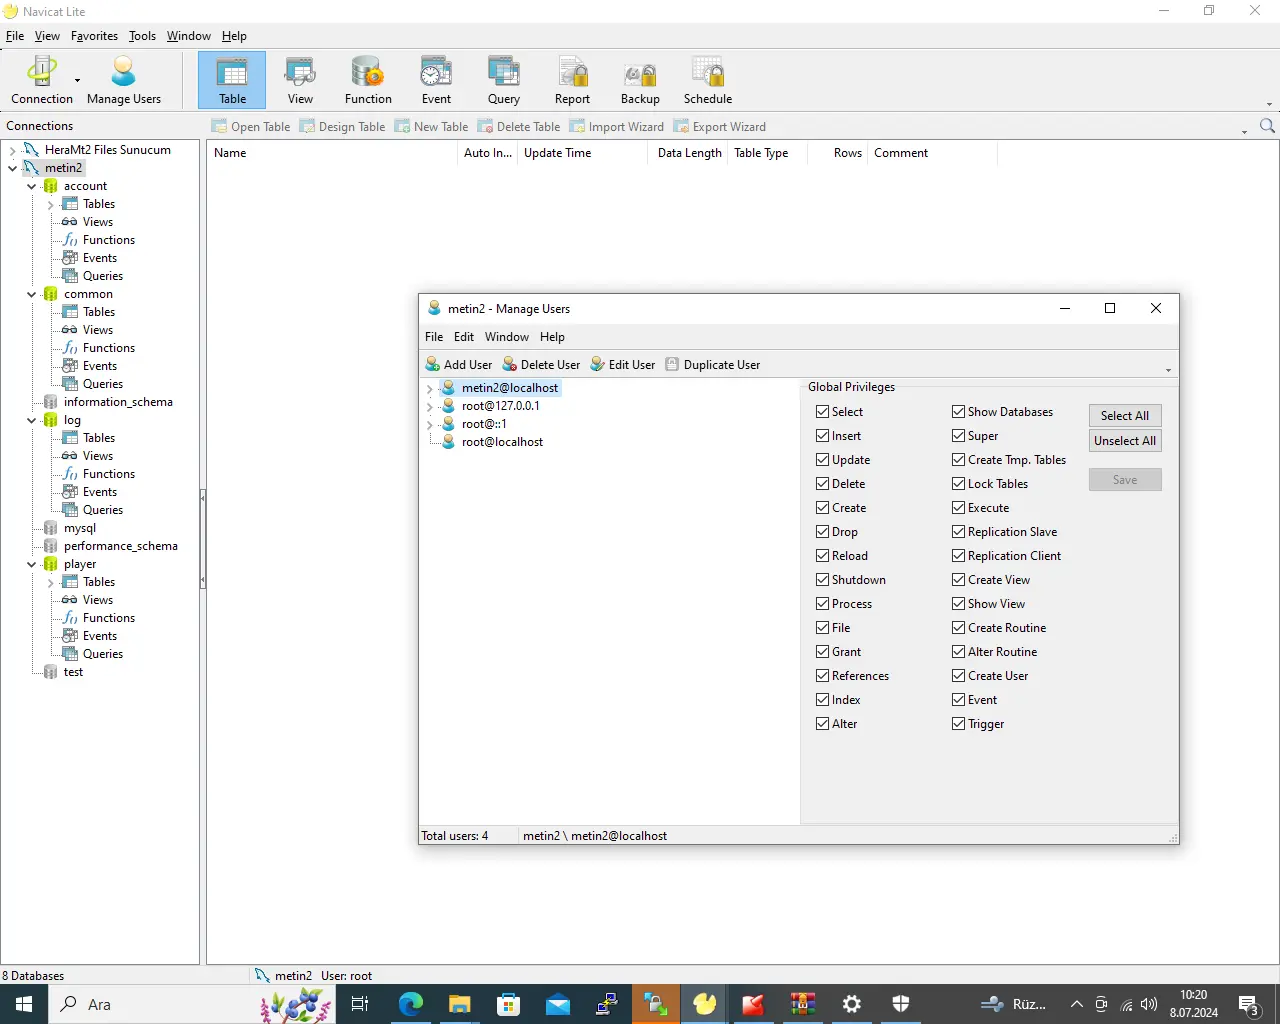Viewport: 1280px width, 1024px height.
Task: Open the Edit menu in Manage Users
Action: pyautogui.click(x=464, y=337)
